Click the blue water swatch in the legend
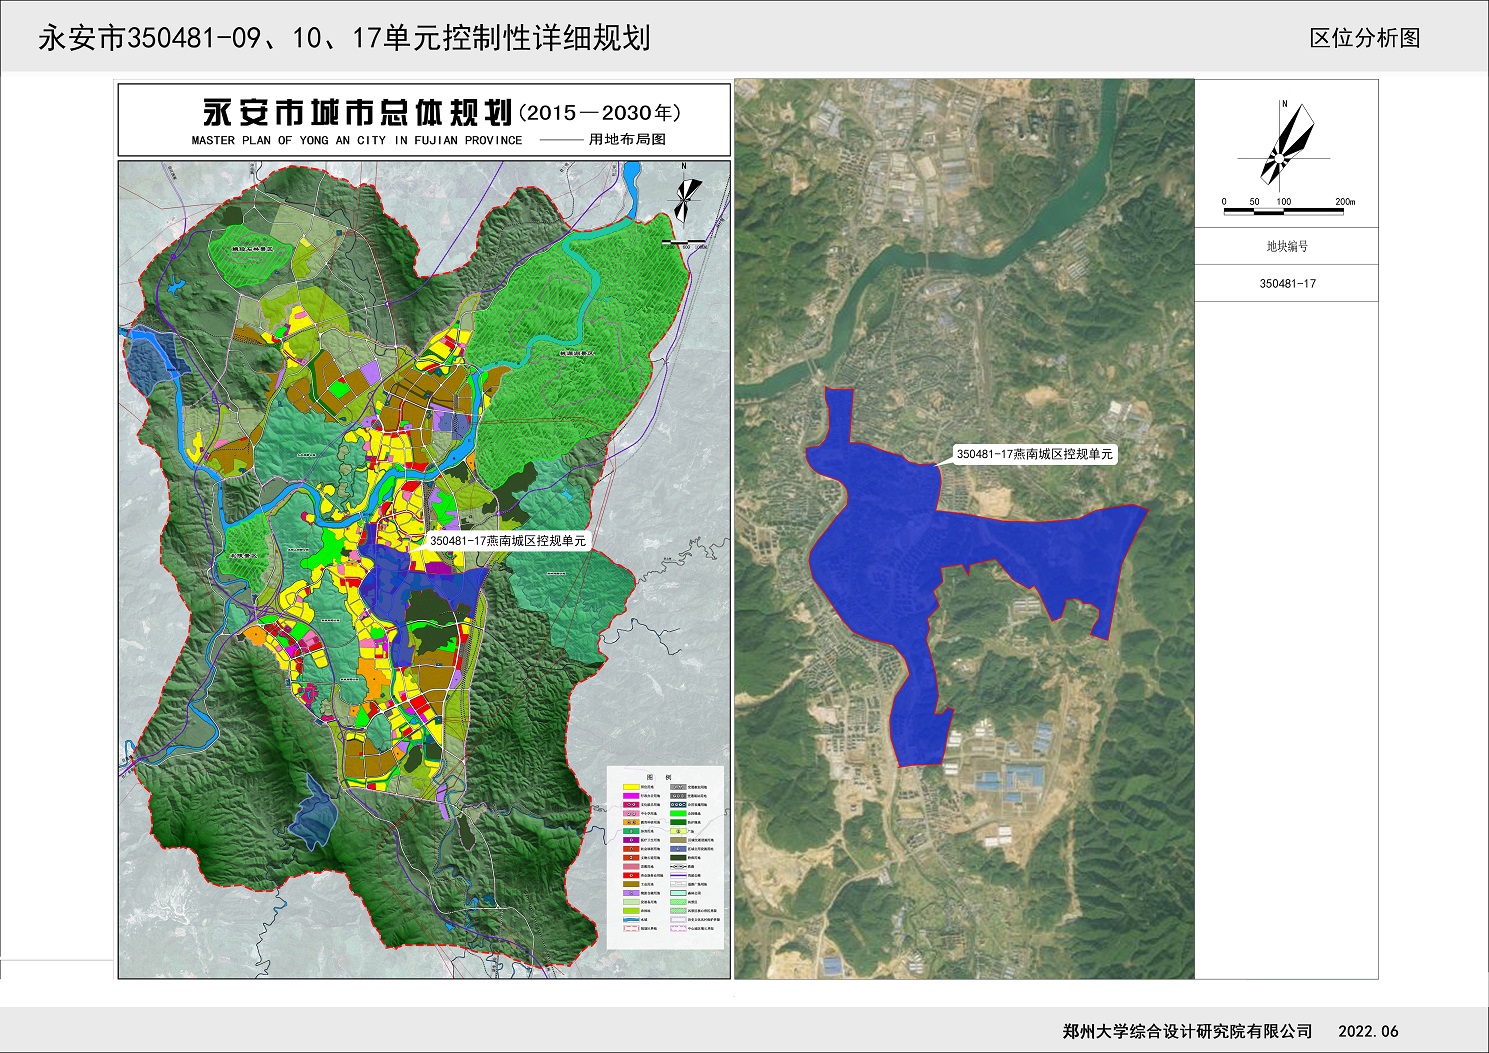 tap(631, 919)
